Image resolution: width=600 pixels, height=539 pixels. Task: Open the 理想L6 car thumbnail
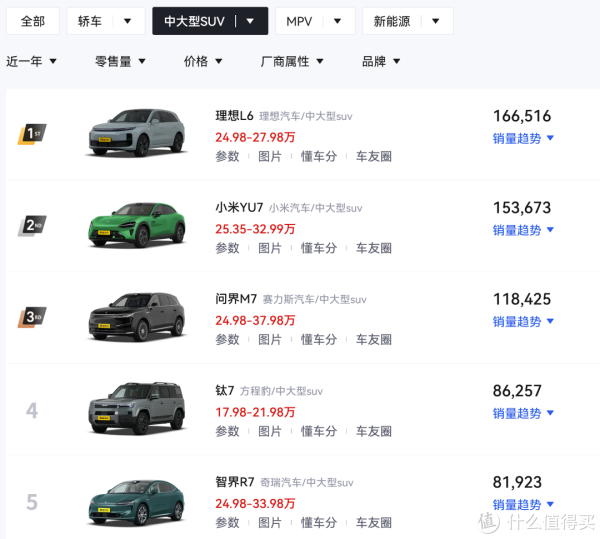[x=137, y=134]
